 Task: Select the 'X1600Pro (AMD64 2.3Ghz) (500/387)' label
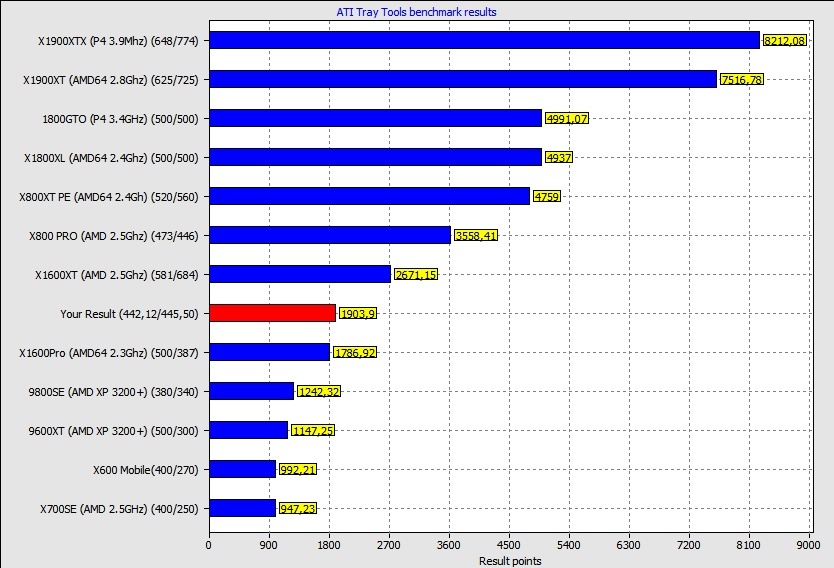coord(109,353)
